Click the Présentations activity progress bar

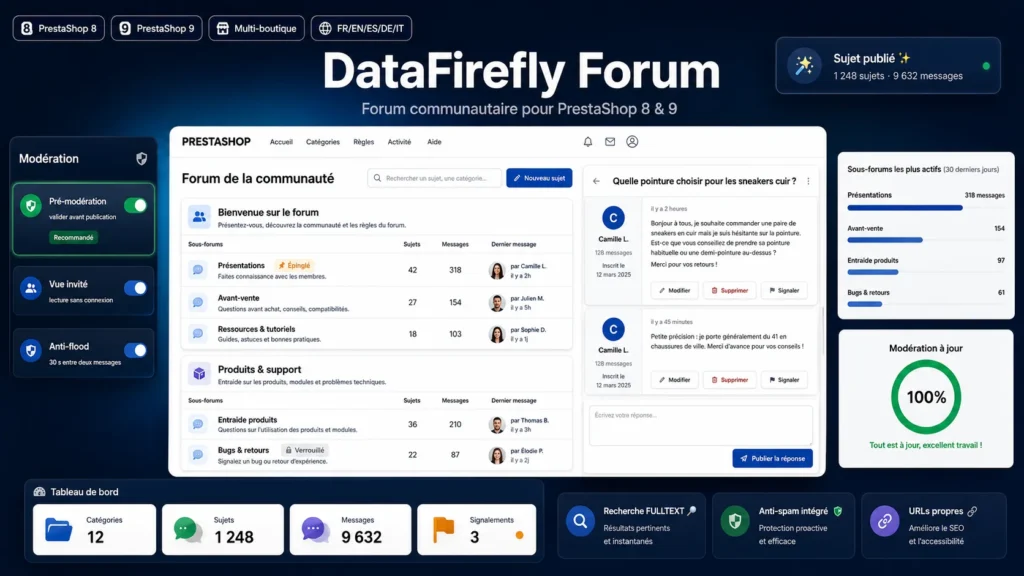(926, 208)
